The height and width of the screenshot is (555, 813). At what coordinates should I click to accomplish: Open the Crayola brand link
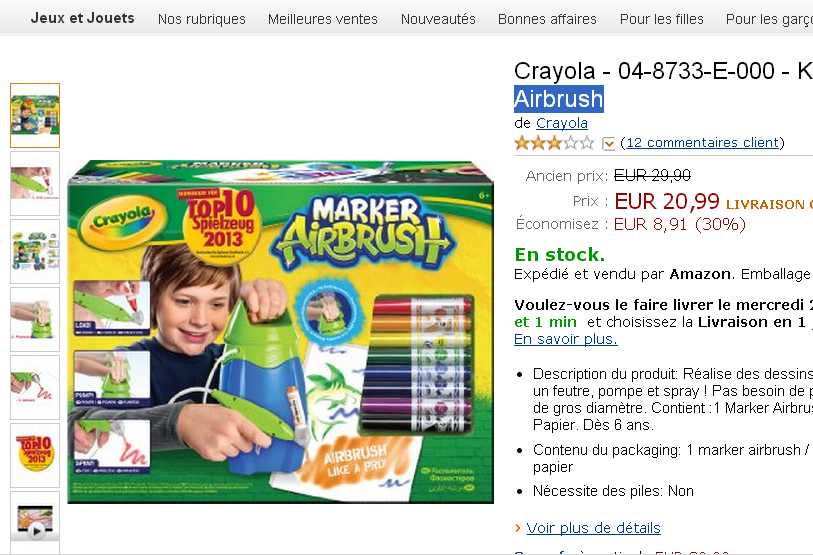coord(562,123)
